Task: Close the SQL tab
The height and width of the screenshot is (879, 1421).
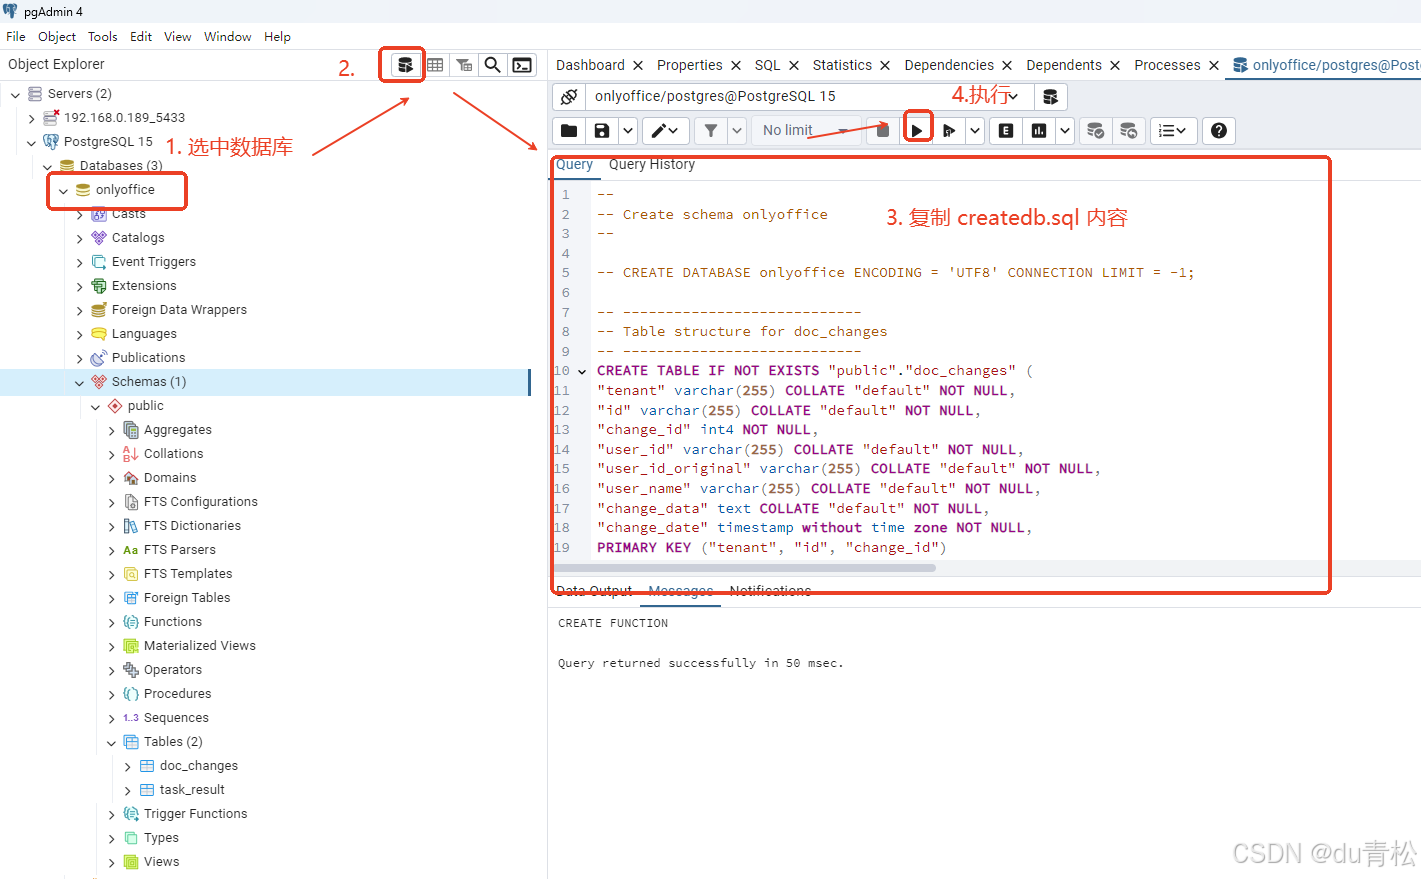Action: click(x=794, y=66)
